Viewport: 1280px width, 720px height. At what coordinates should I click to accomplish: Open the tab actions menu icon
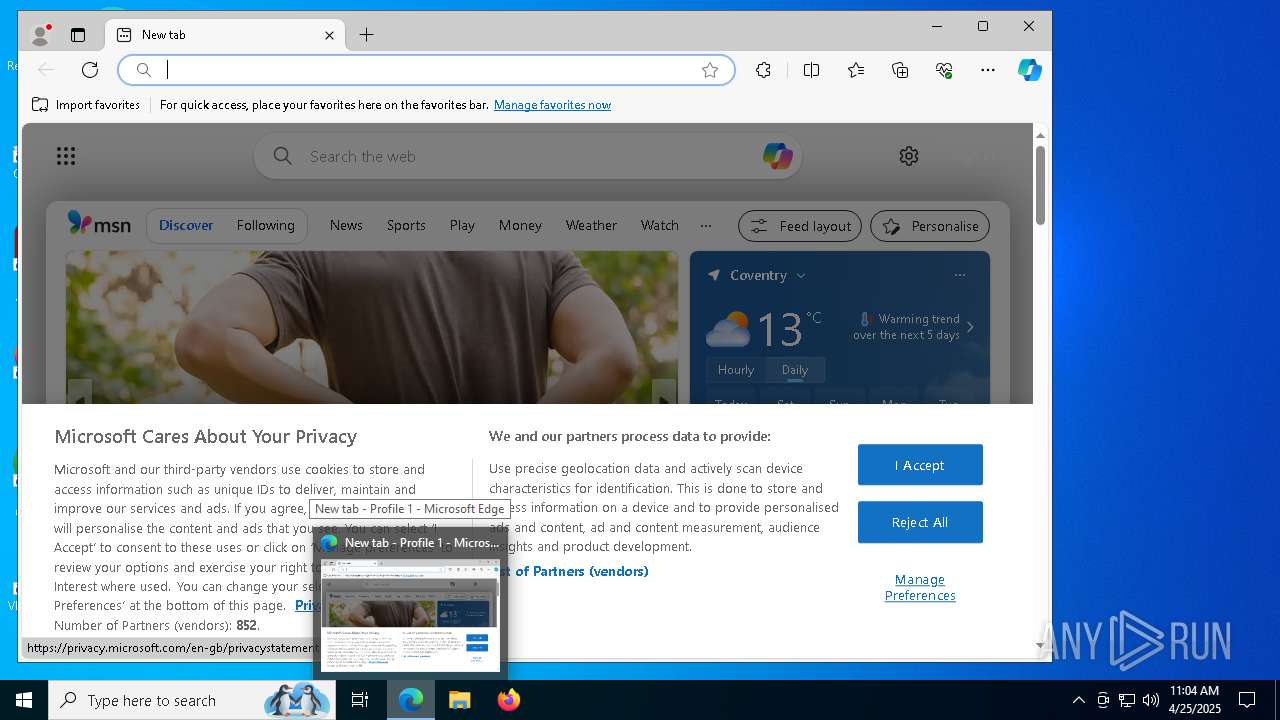point(78,35)
